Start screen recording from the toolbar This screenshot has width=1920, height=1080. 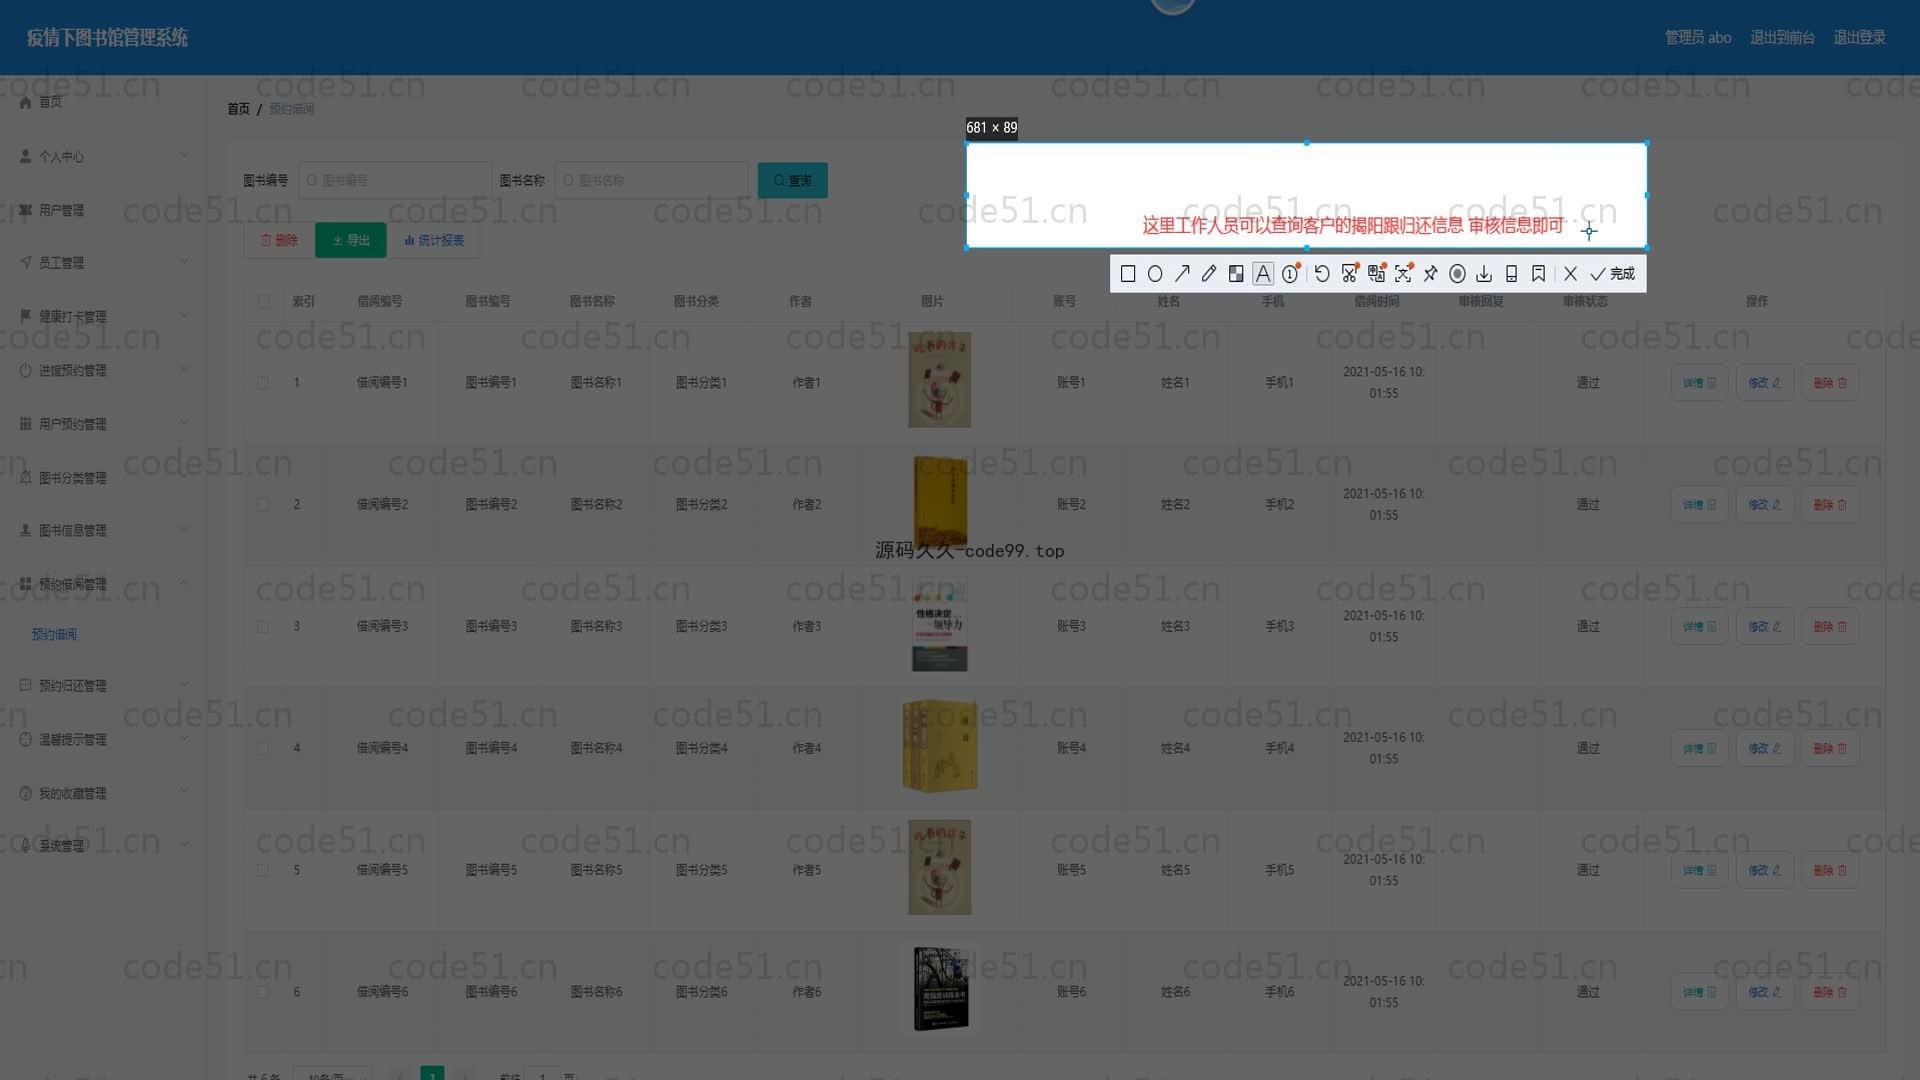(x=1458, y=274)
